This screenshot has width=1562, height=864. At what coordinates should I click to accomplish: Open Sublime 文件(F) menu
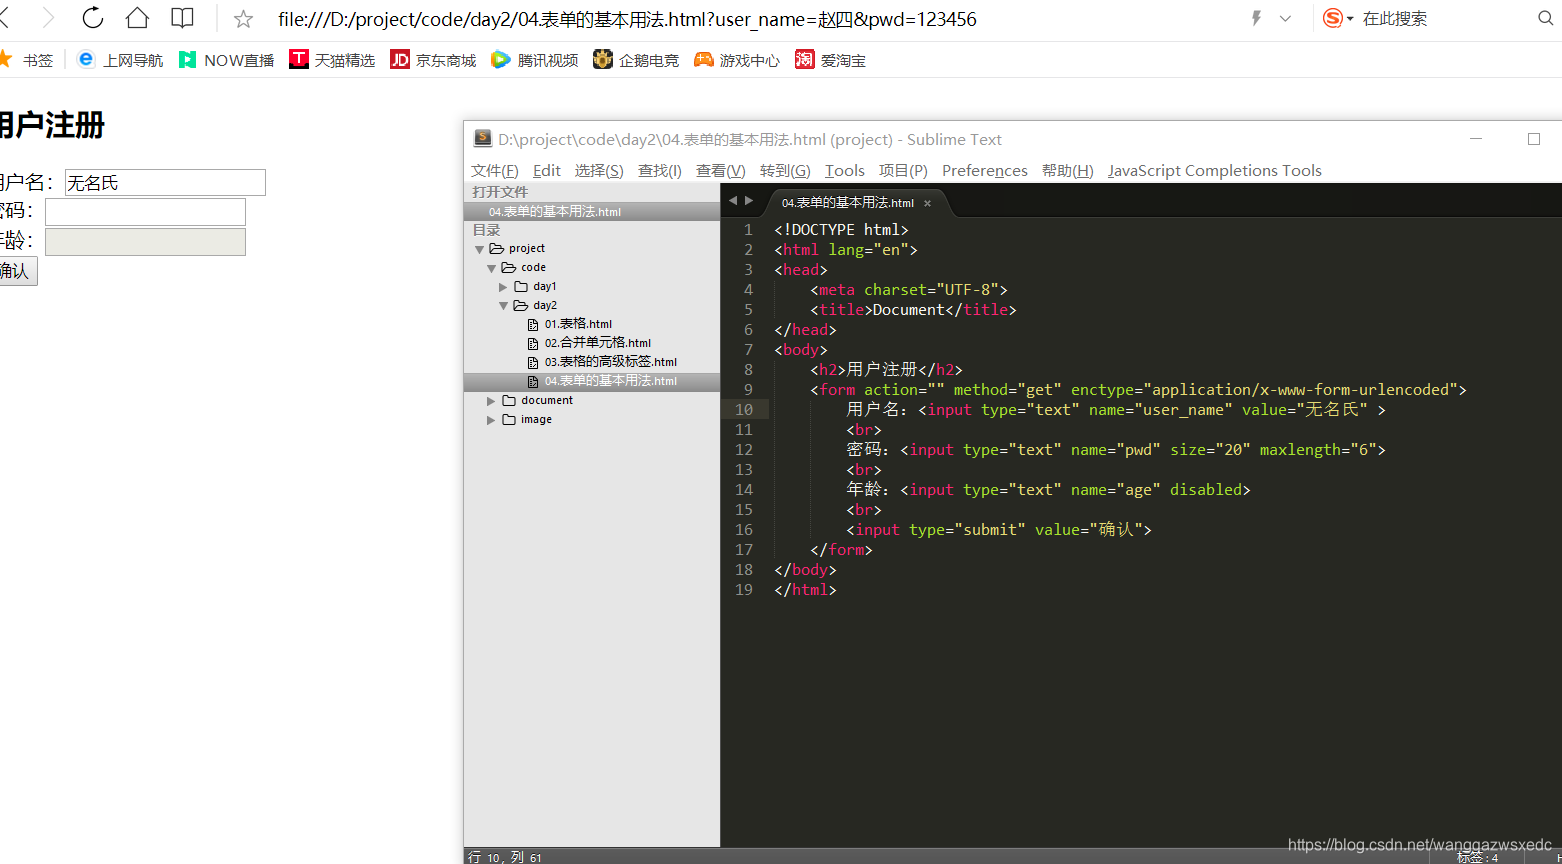click(495, 170)
